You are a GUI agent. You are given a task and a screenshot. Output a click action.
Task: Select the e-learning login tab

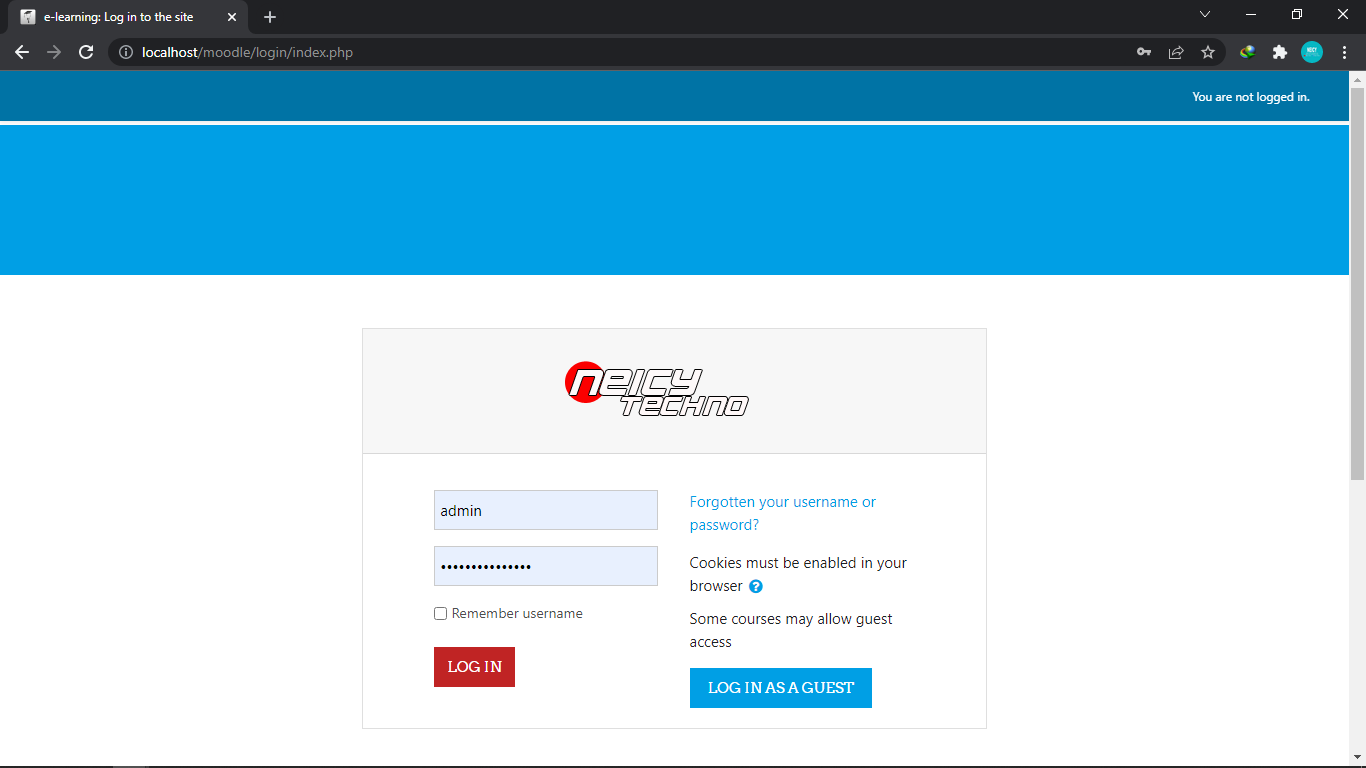click(130, 17)
